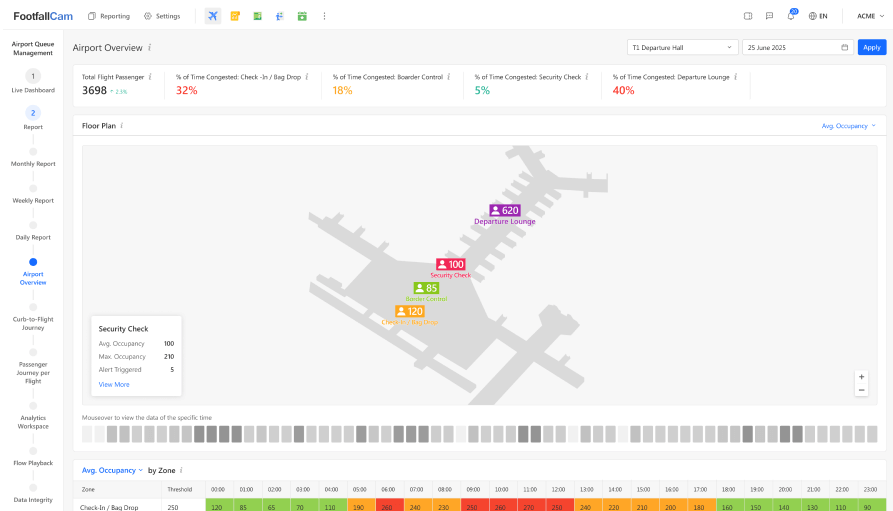
Task: Click the Security Check 100 occupancy marker
Action: tap(450, 264)
